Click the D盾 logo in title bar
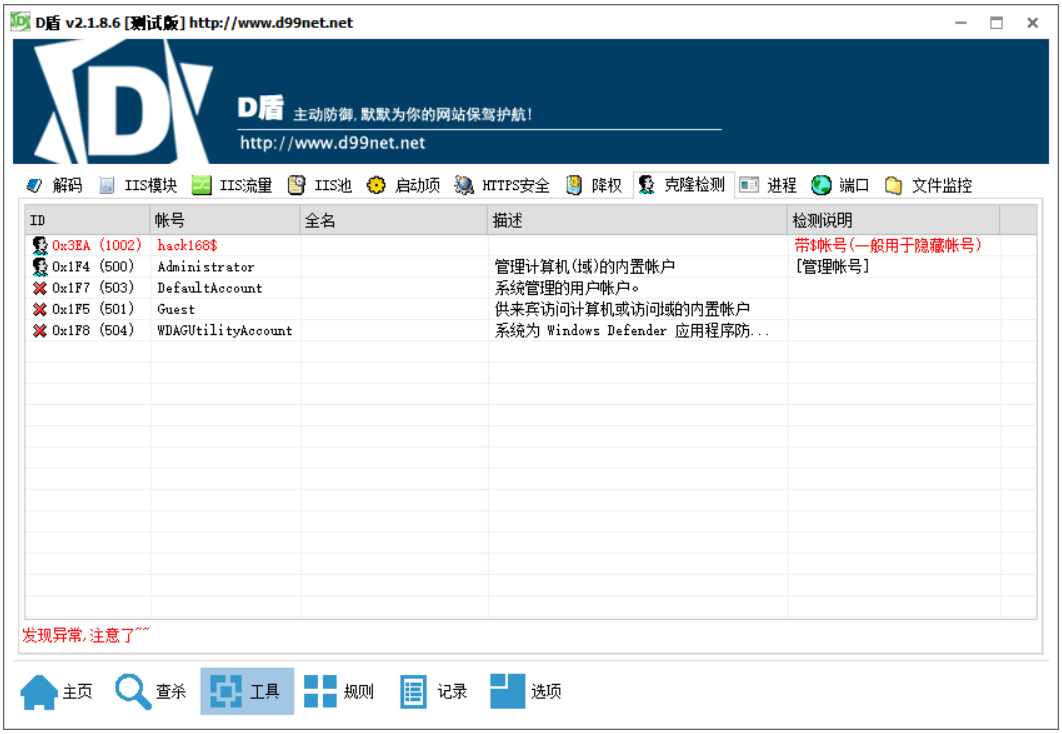The height and width of the screenshot is (734, 1062). (20, 22)
